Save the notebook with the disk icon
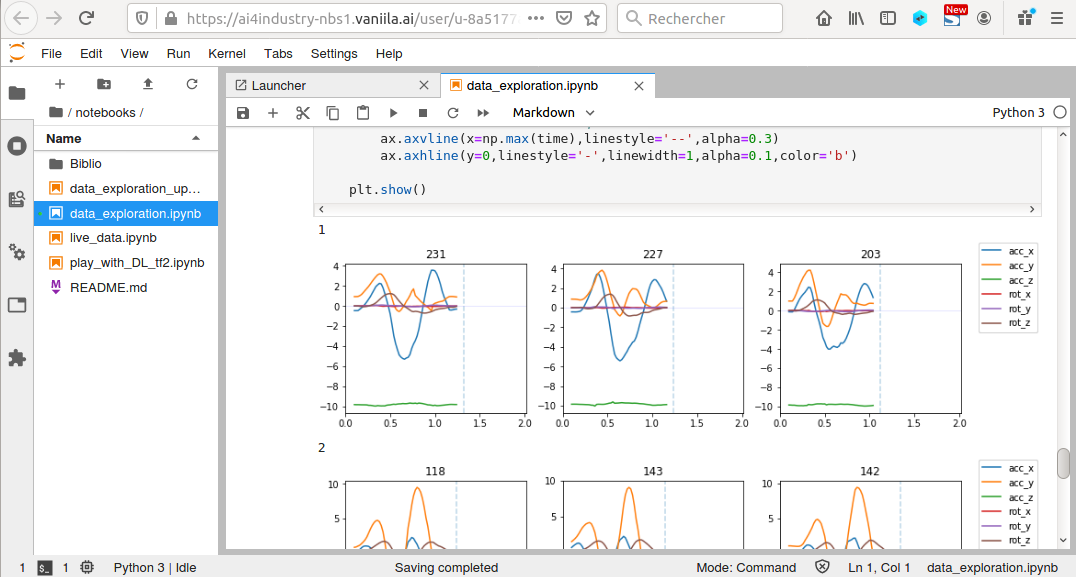1076x577 pixels. coord(243,113)
